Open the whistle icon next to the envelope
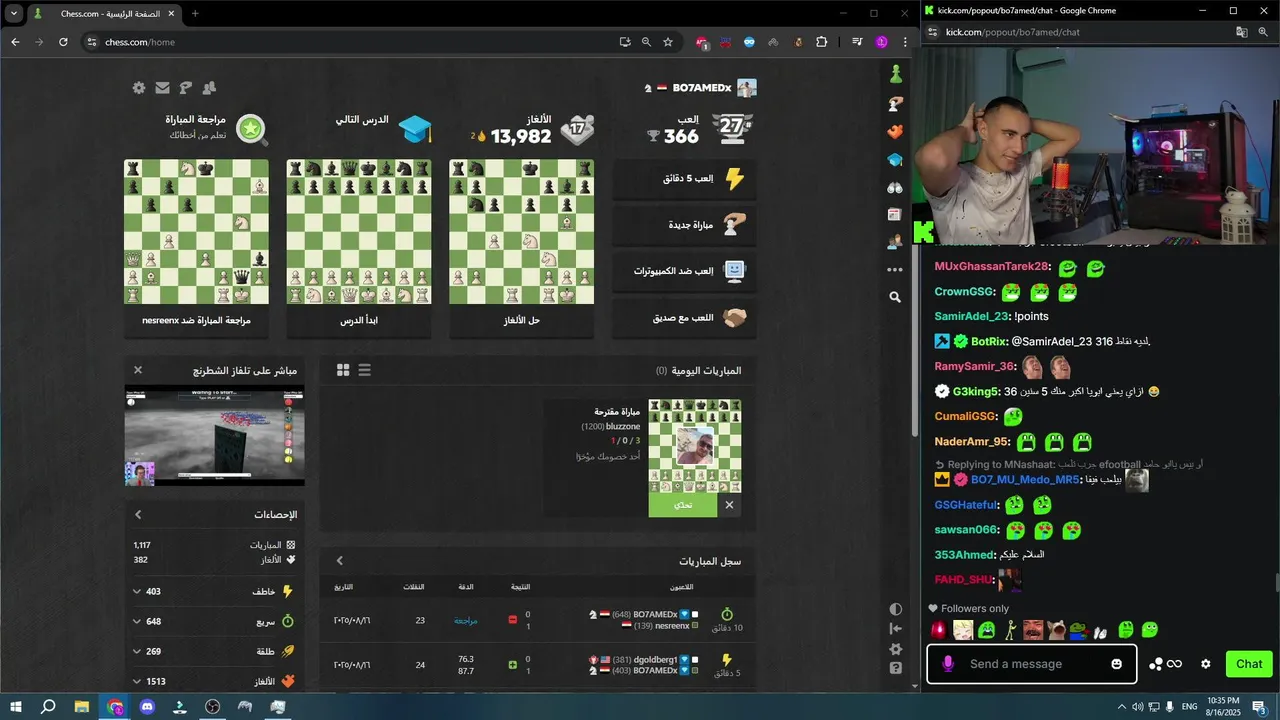Viewport: 1280px width, 720px height. click(185, 88)
